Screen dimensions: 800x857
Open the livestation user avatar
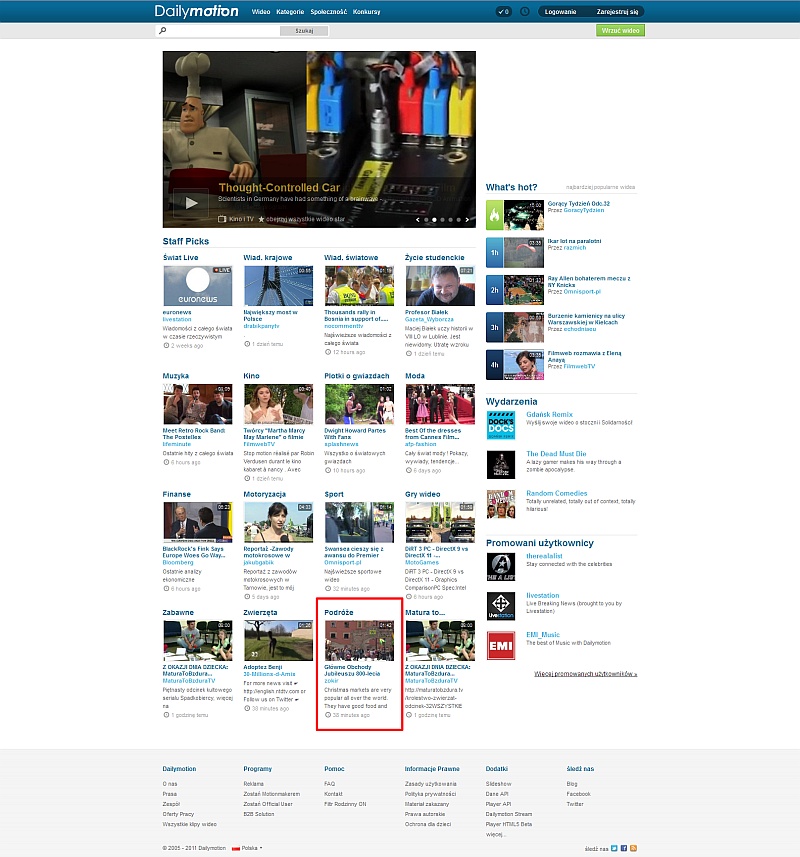(501, 606)
